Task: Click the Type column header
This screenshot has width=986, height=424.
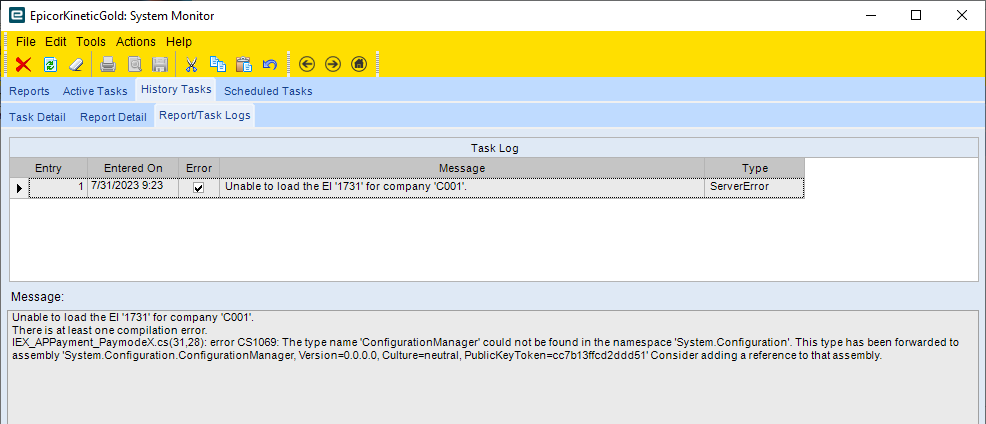Action: click(x=755, y=168)
